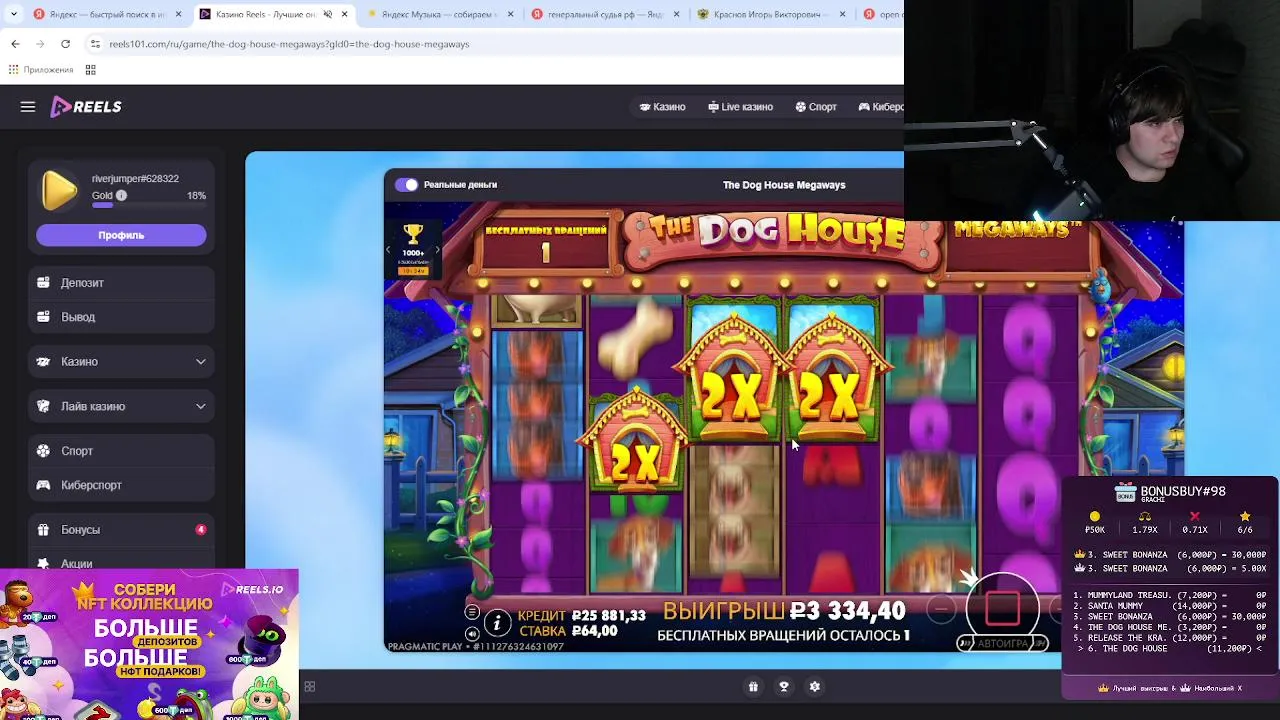1280x720 pixels.
Task: Open settings gear below the game
Action: click(814, 687)
